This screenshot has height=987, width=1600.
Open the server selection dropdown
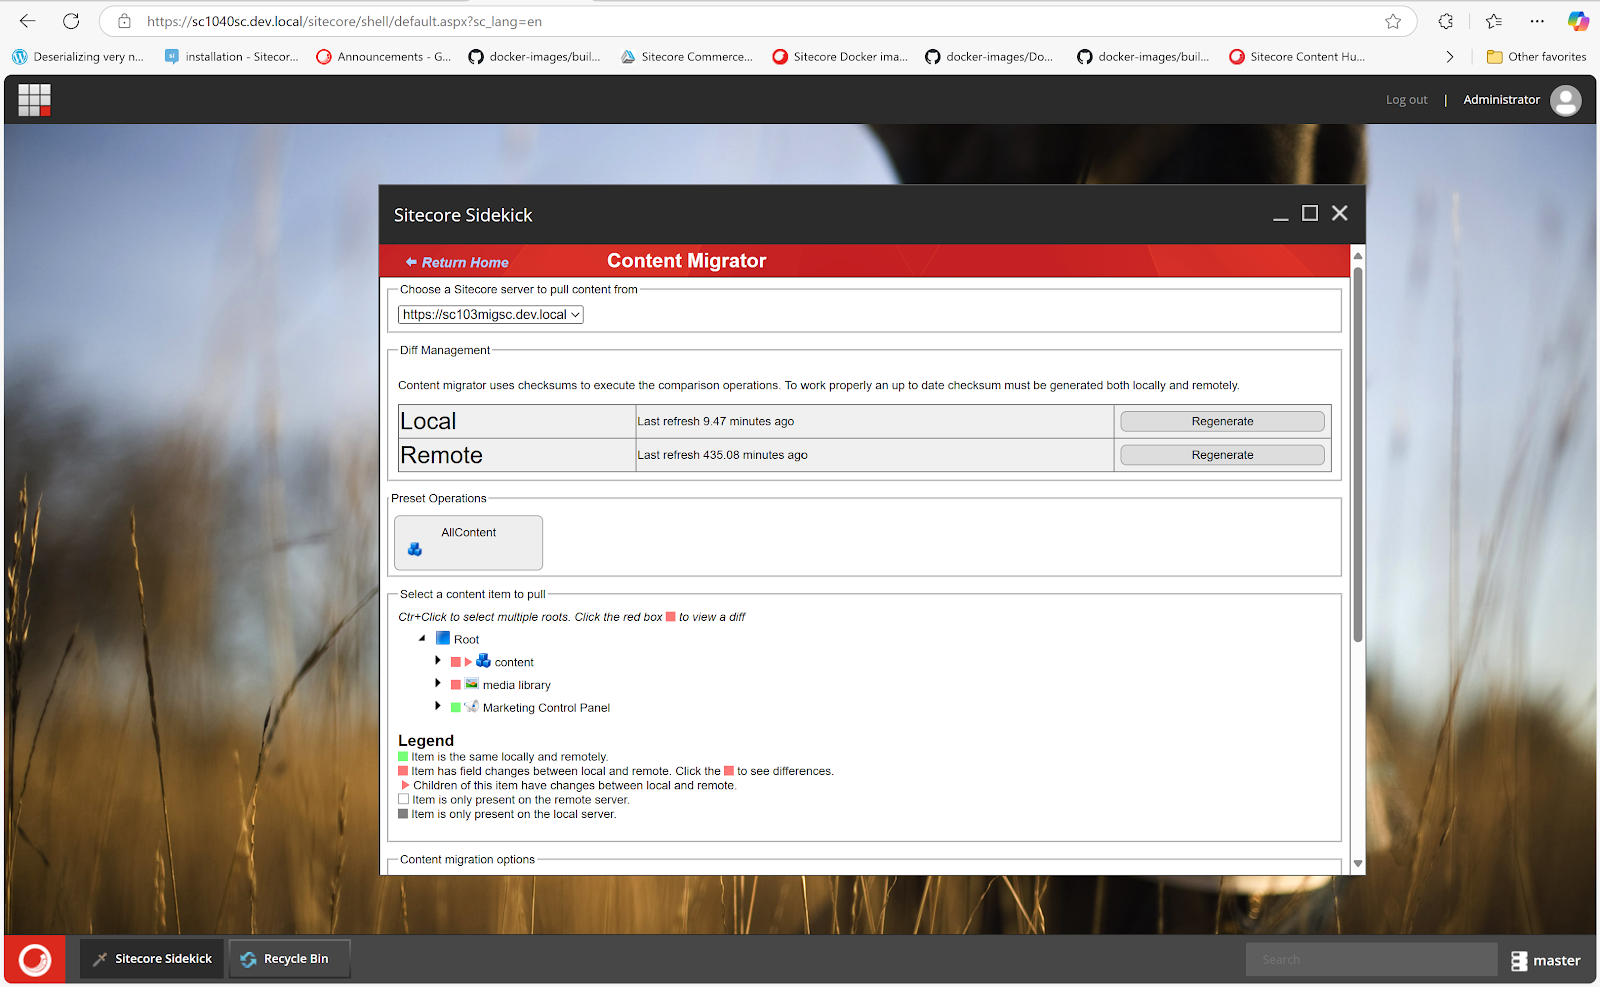[x=491, y=314]
